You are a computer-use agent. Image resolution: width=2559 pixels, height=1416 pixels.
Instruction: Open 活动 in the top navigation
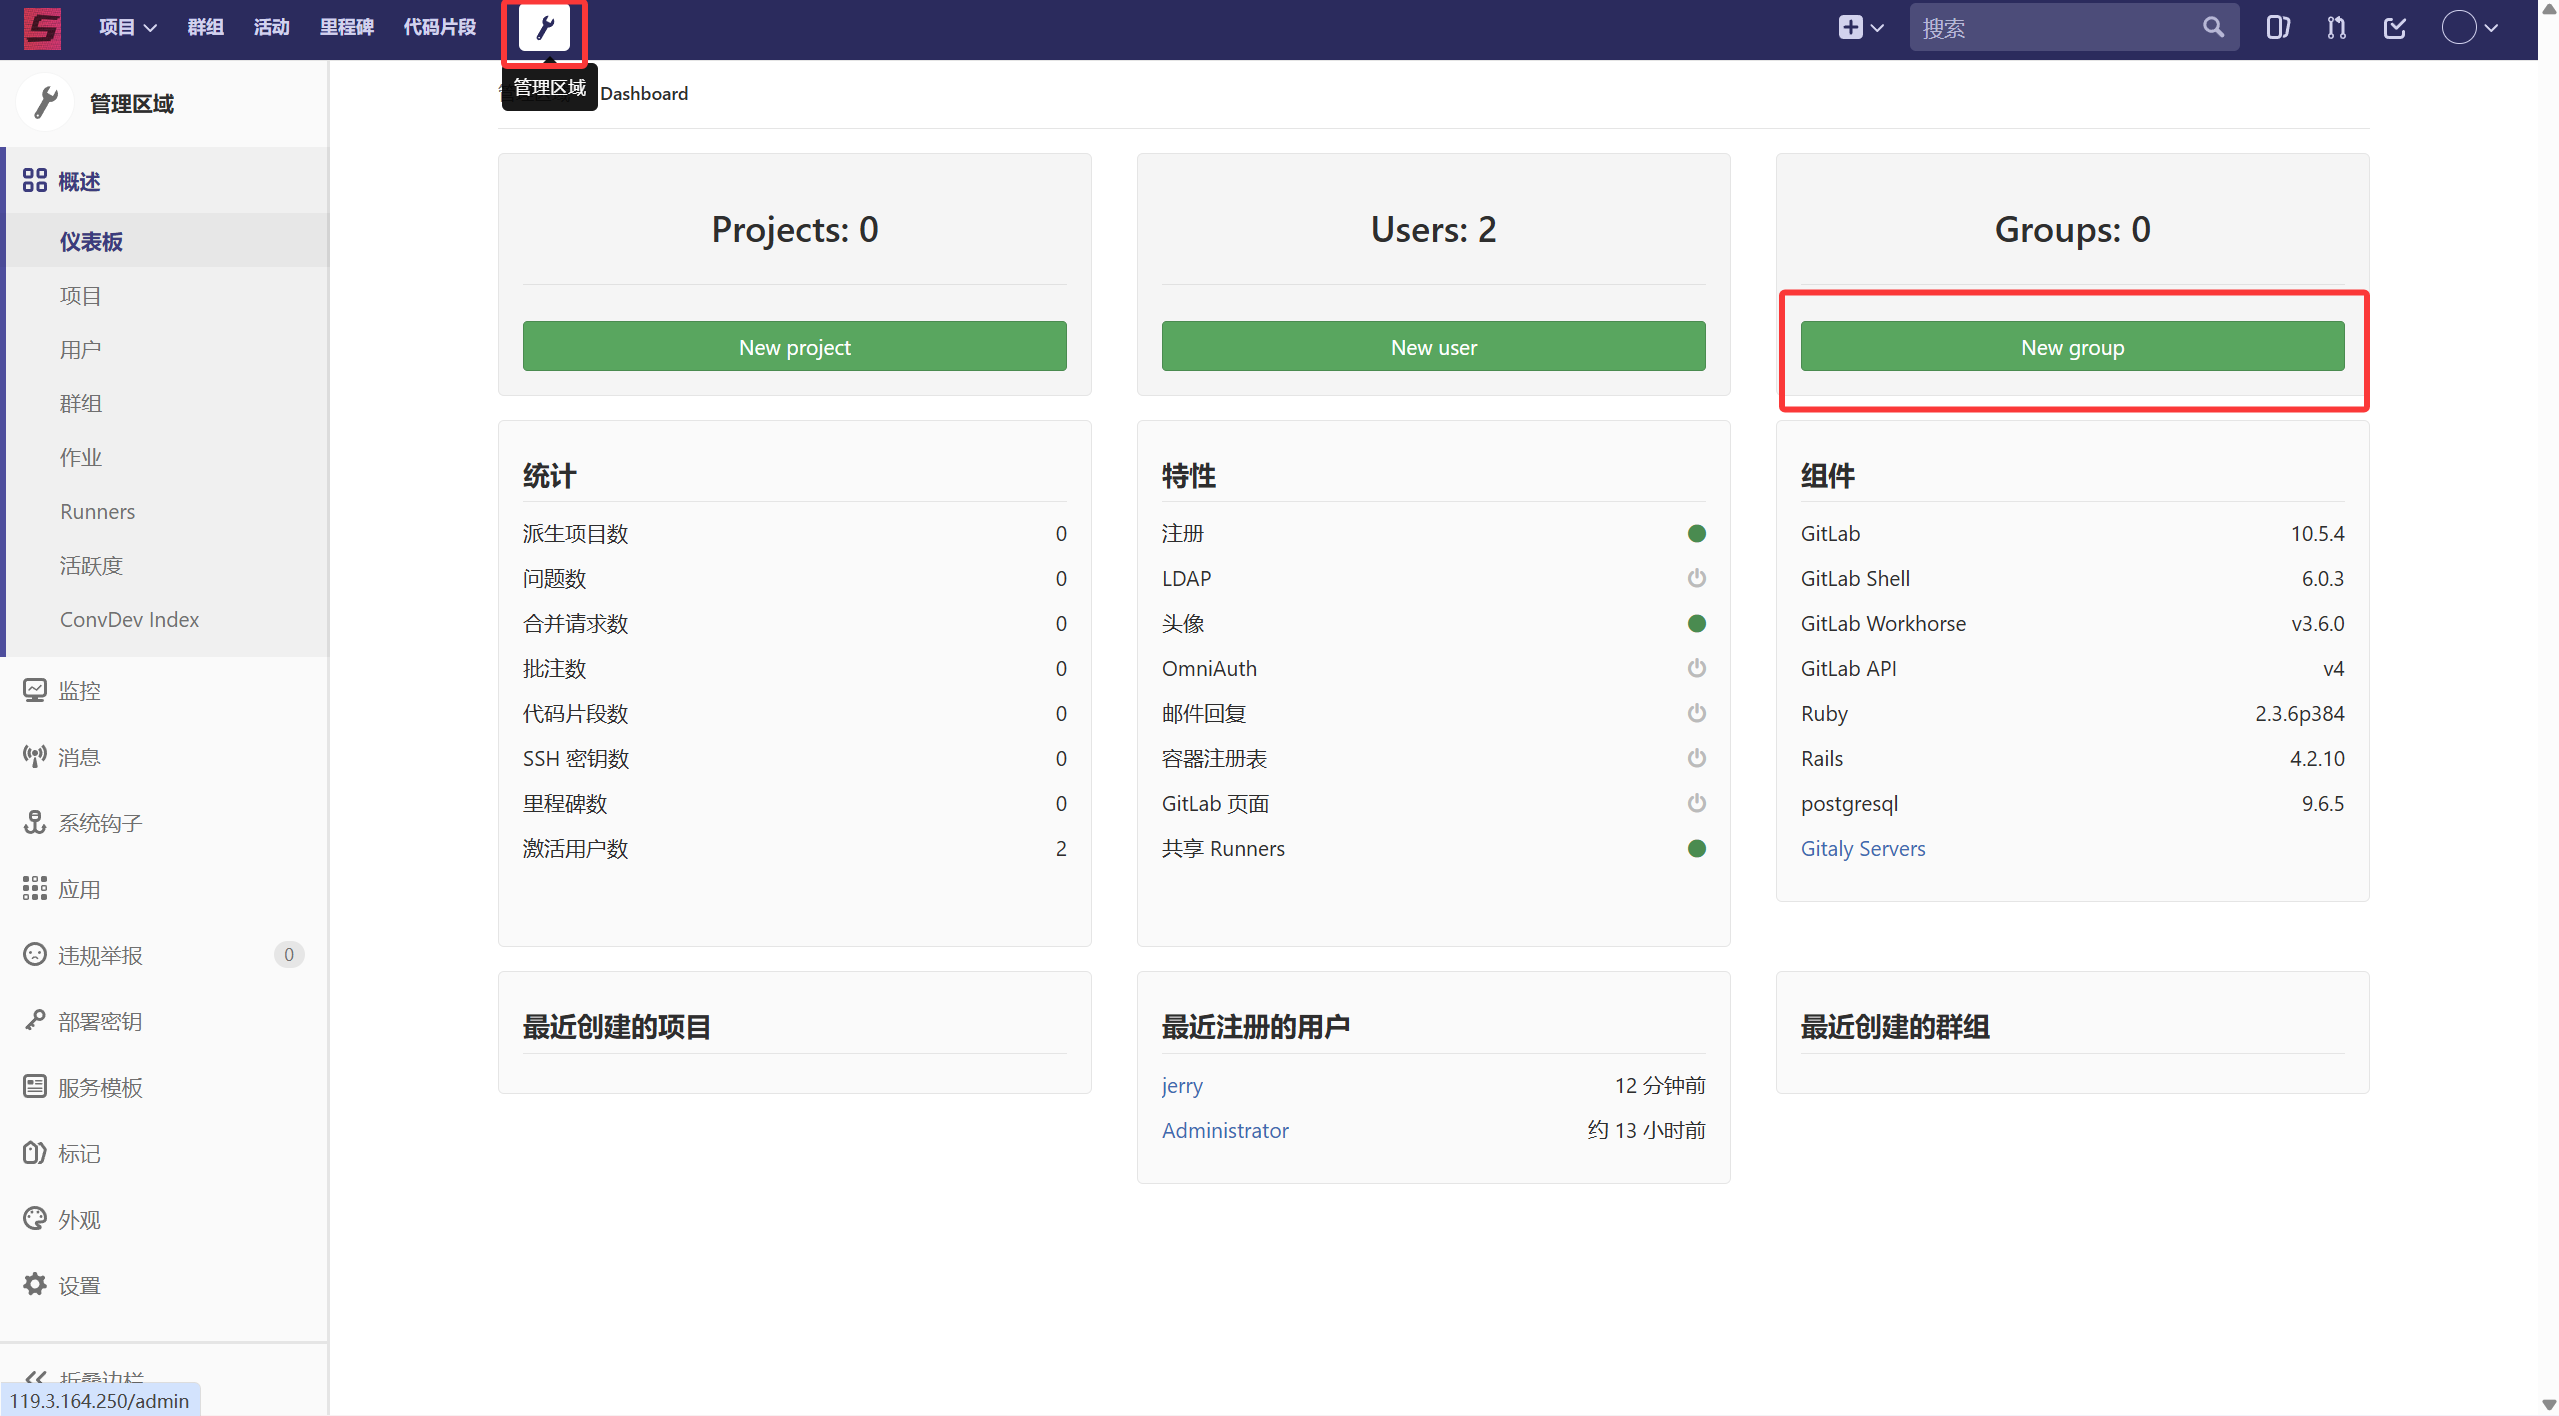pos(272,27)
